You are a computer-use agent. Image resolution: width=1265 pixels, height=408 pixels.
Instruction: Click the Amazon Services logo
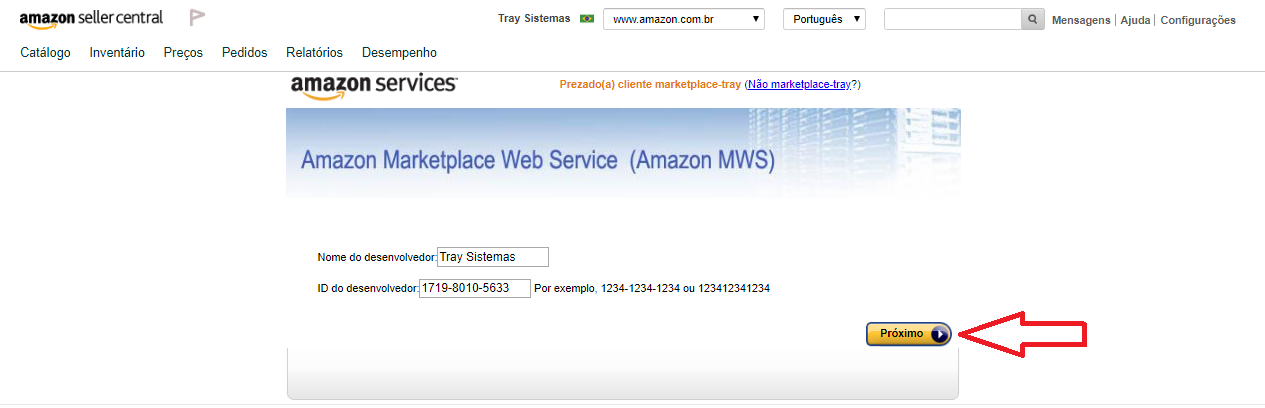pyautogui.click(x=374, y=87)
